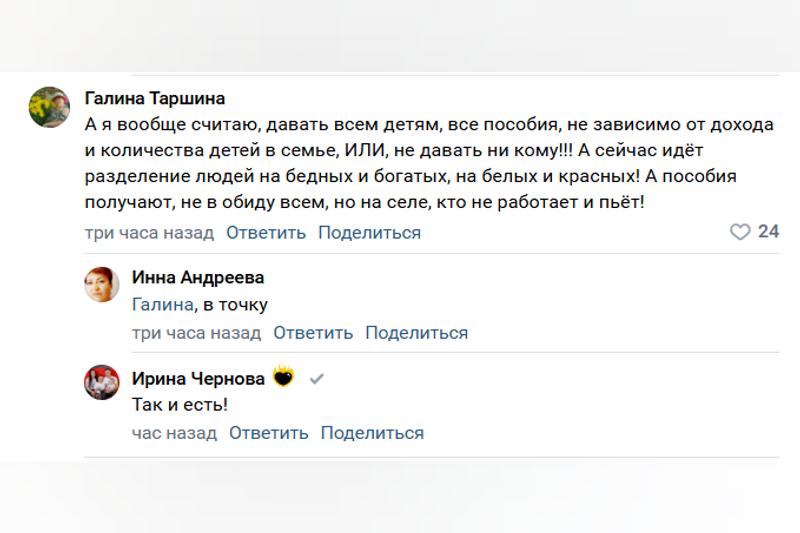Click the 24 likes count on Галина's comment
800x533 pixels.
point(768,232)
